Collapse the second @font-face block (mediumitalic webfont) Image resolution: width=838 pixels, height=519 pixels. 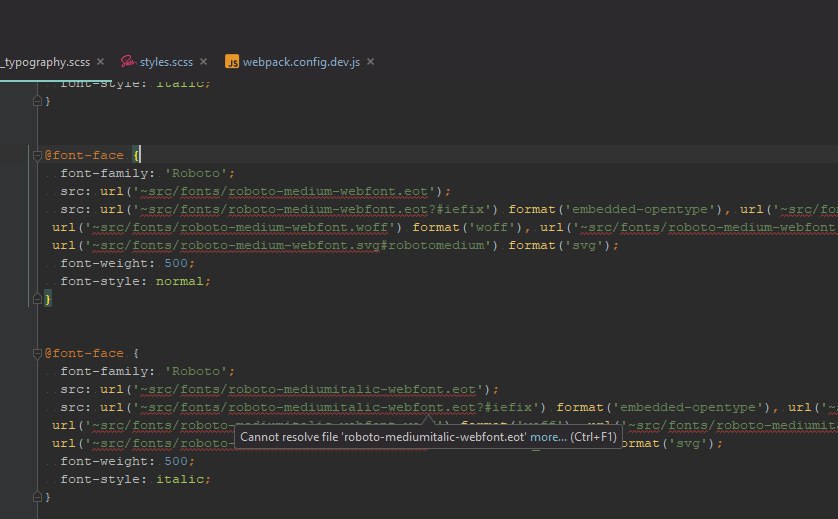[37, 353]
